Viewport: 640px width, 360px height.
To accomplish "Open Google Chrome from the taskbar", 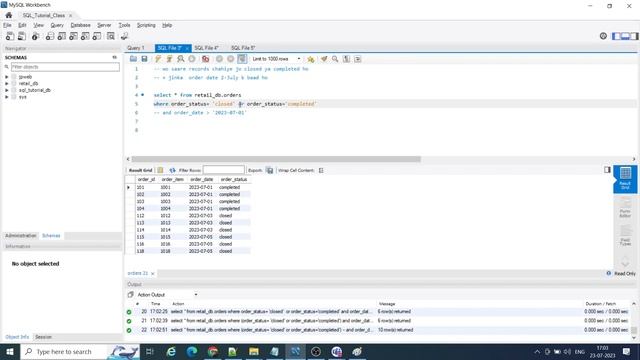I will [x=213, y=351].
